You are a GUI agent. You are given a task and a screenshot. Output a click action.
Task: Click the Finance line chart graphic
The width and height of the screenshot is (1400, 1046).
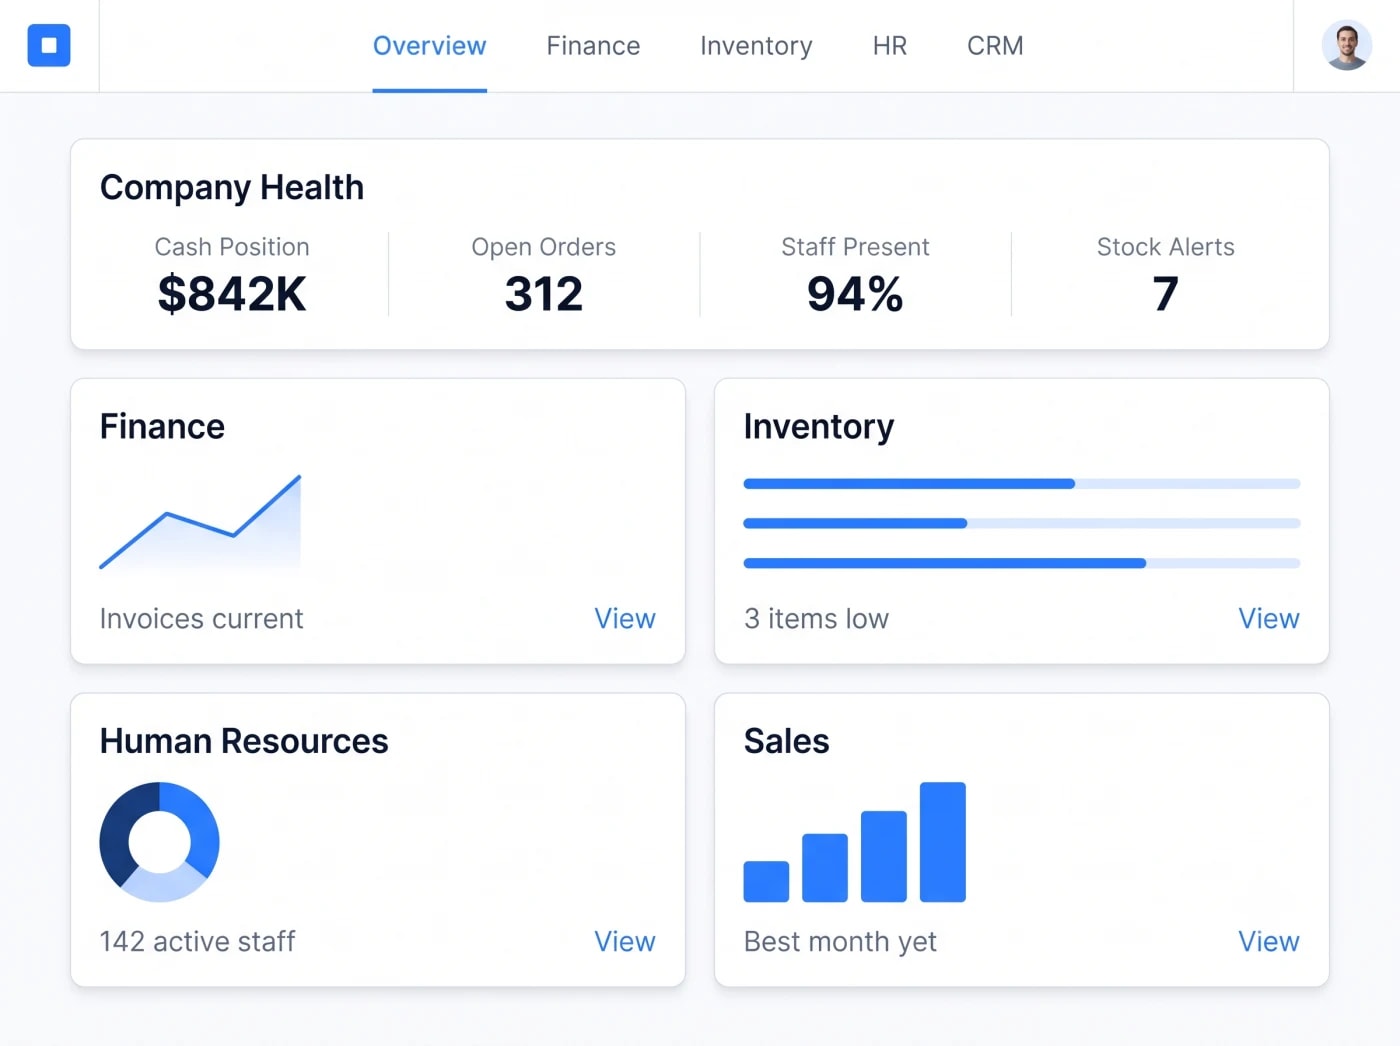coord(200,522)
